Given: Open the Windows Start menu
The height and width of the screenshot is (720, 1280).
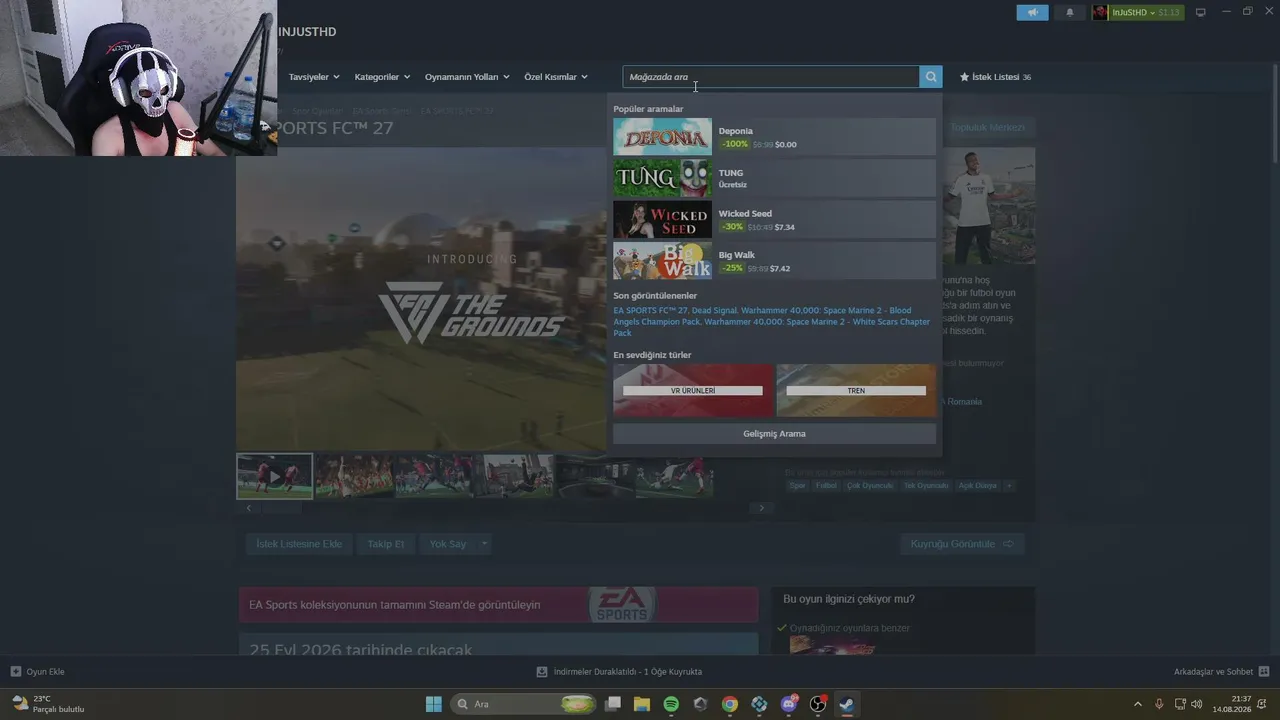Looking at the screenshot, I should 434,704.
